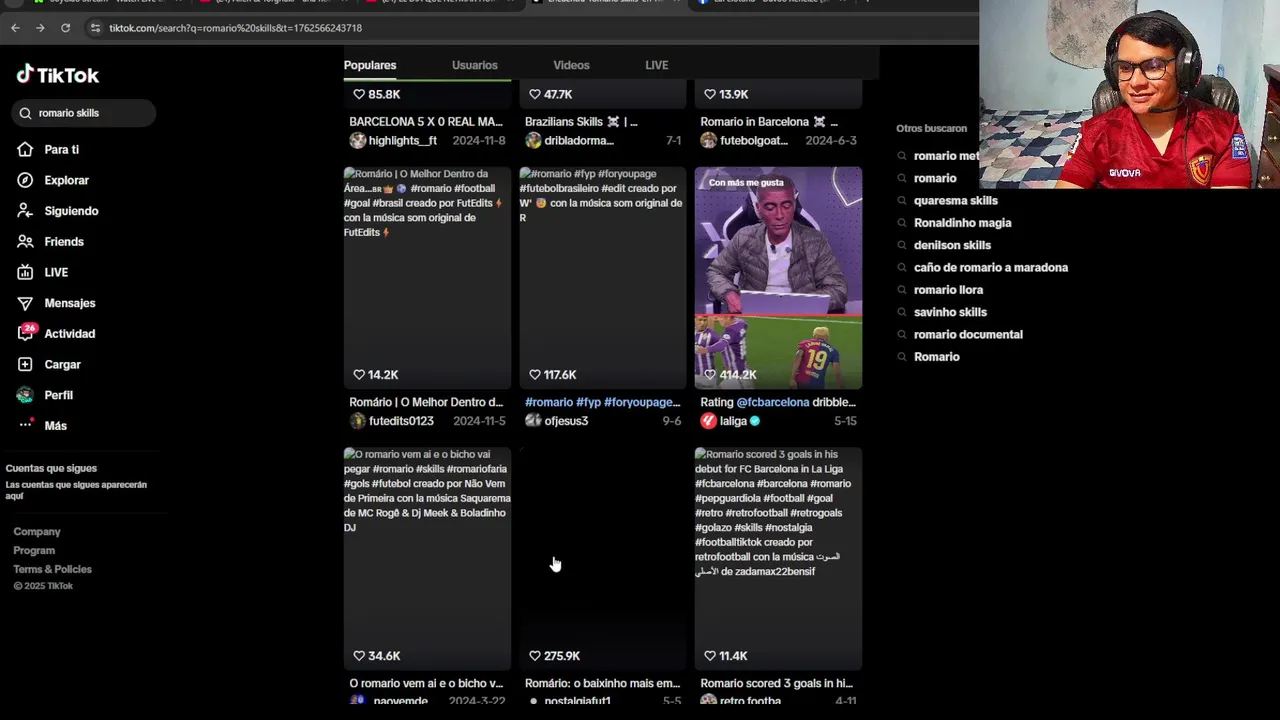Open Romario scored 3 goals video card
This screenshot has height=720, width=1280.
(778, 559)
